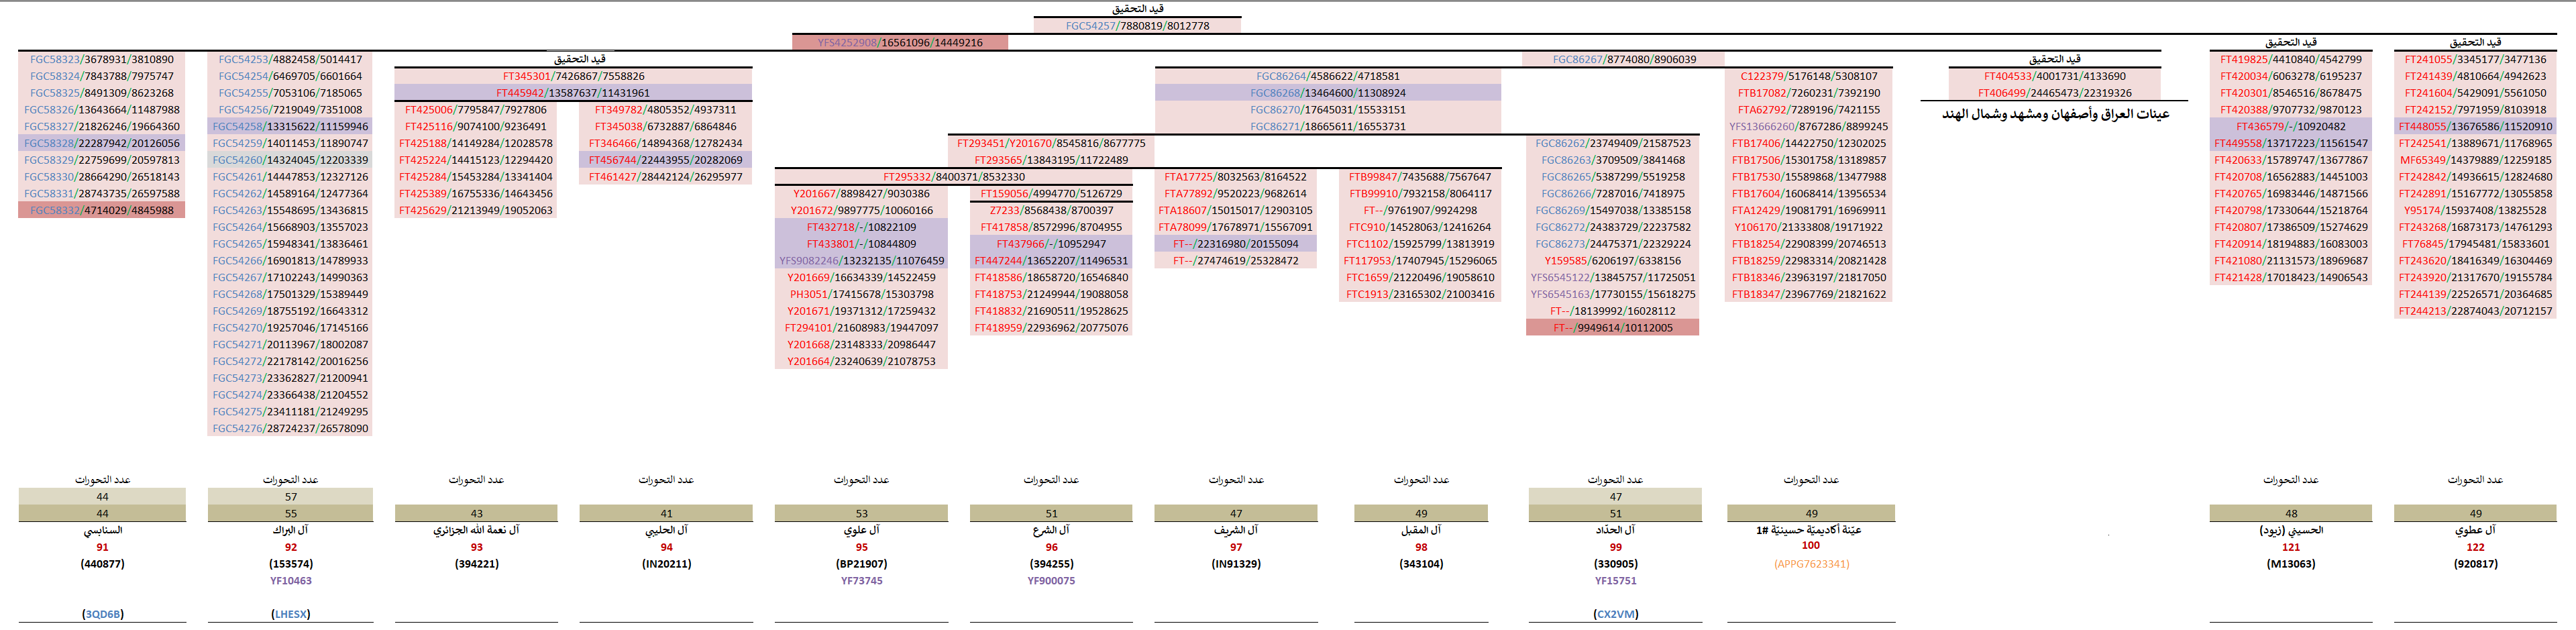The height and width of the screenshot is (630, 2576).
Task: Select the FT404533/4001731/4133690 cell
Action: (2054, 76)
